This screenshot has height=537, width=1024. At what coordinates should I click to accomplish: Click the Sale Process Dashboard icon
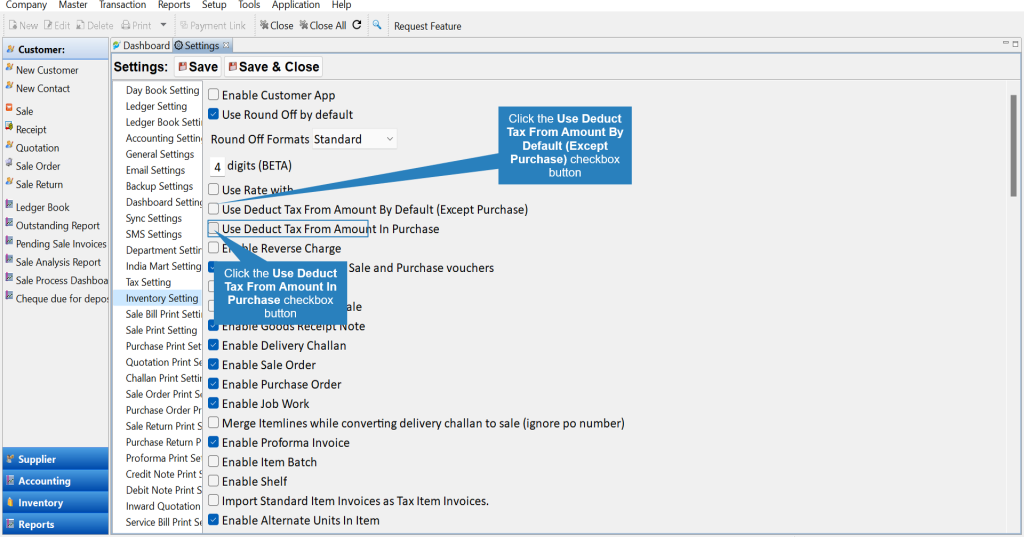9,278
